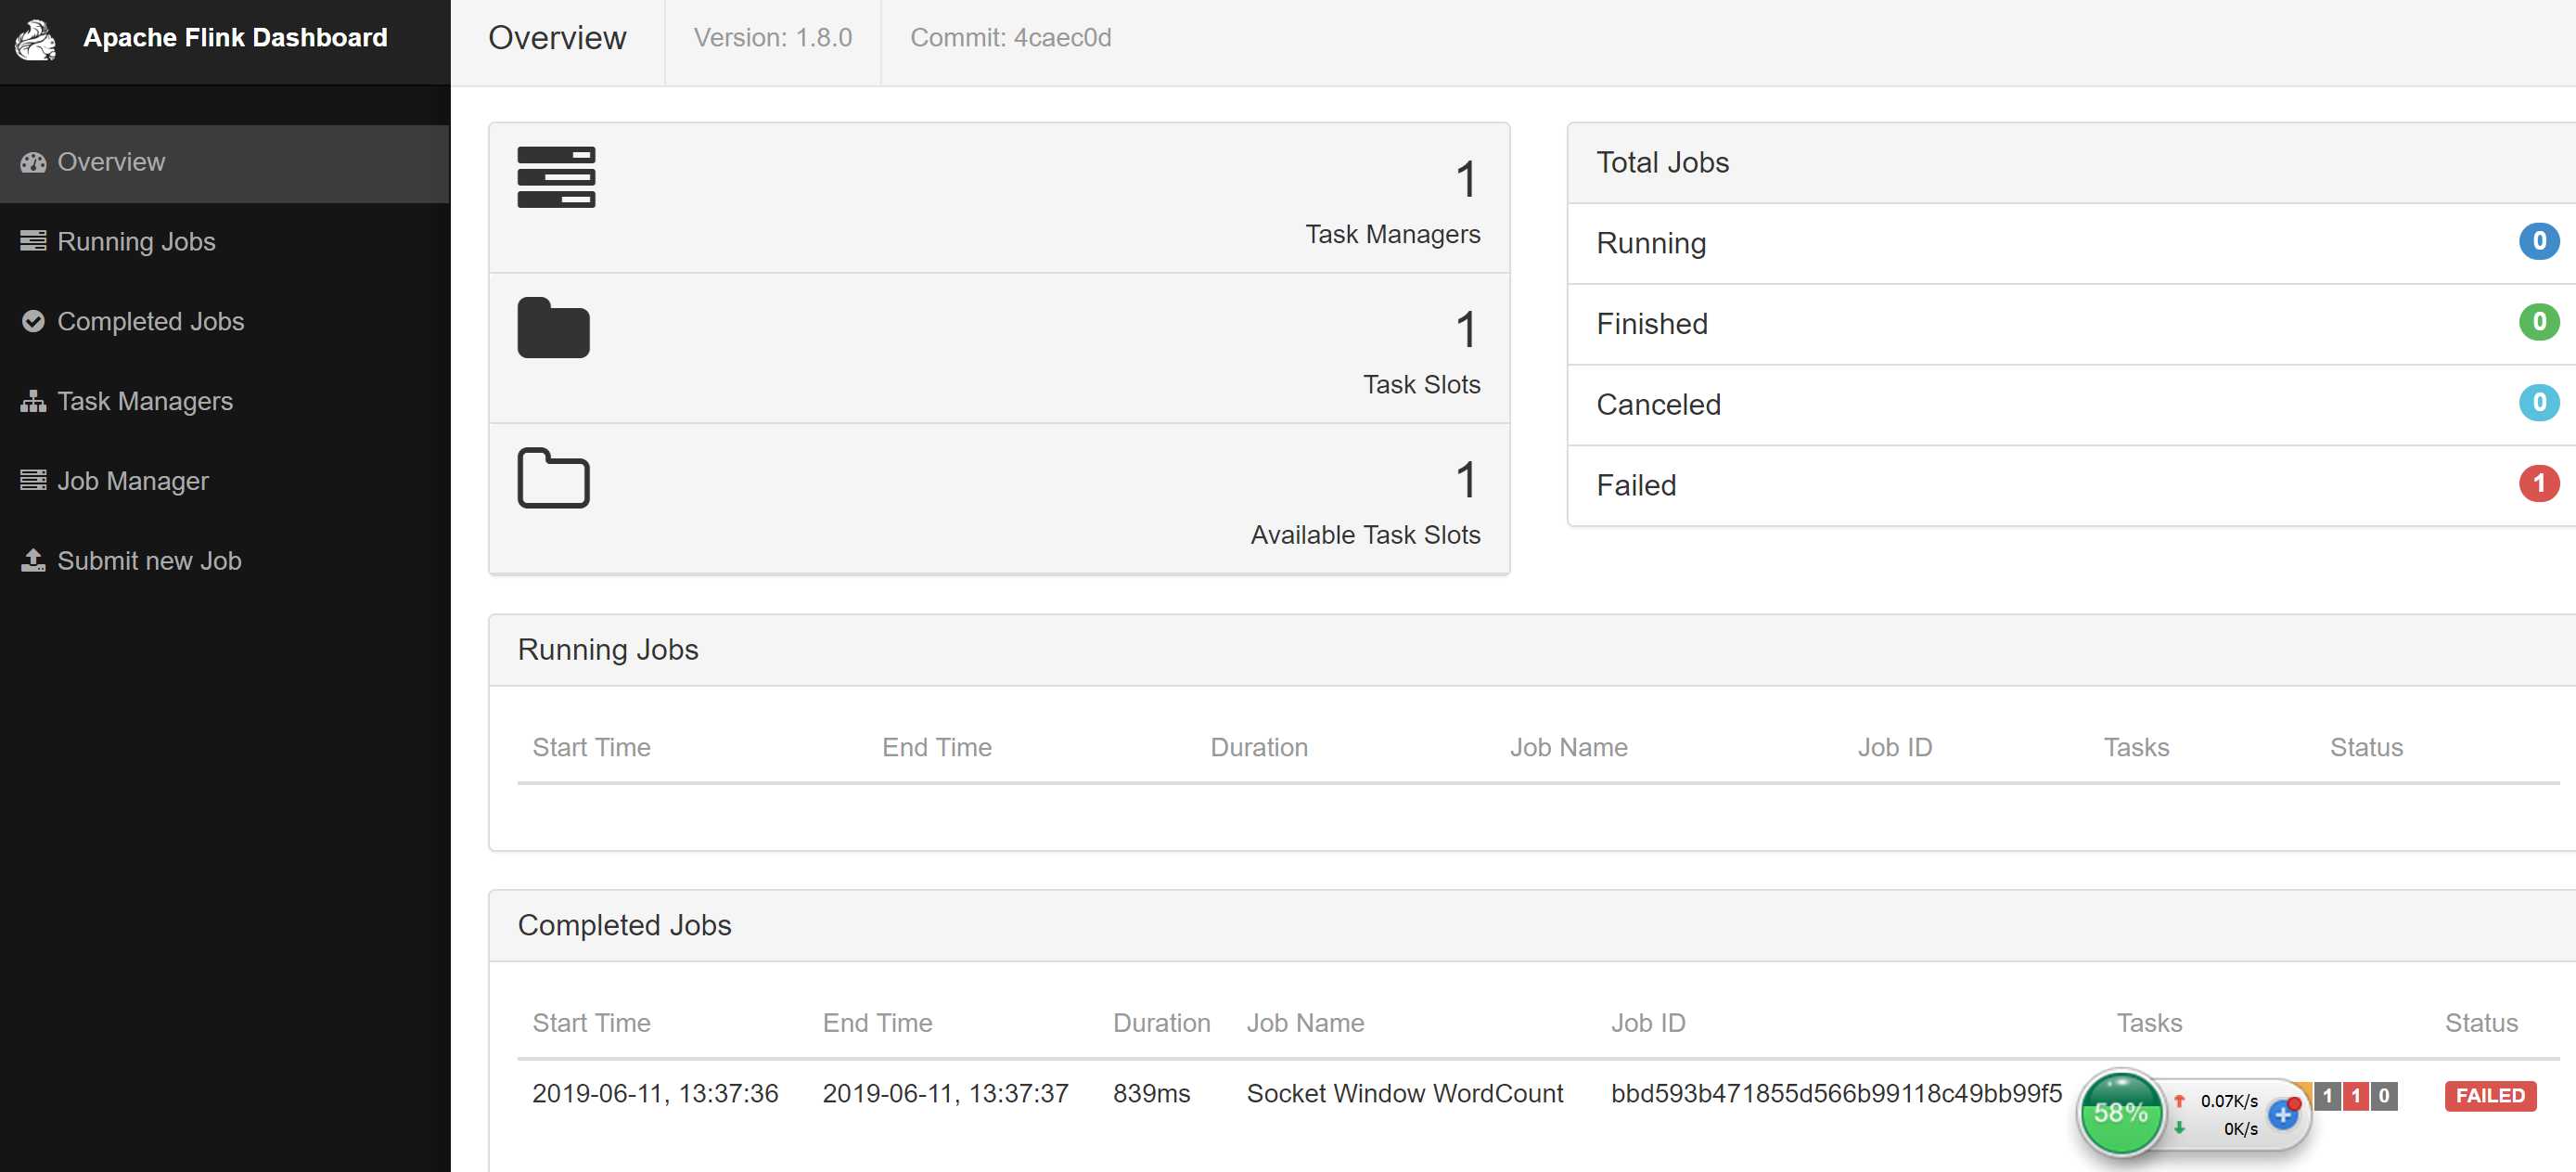Click Duration header in Running Jobs table

coord(1259,747)
